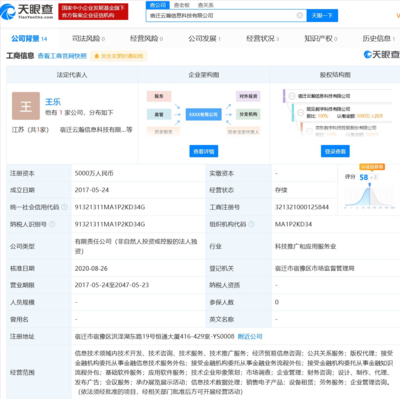Click the bell icon in 发生变更时通知我

click(97, 56)
